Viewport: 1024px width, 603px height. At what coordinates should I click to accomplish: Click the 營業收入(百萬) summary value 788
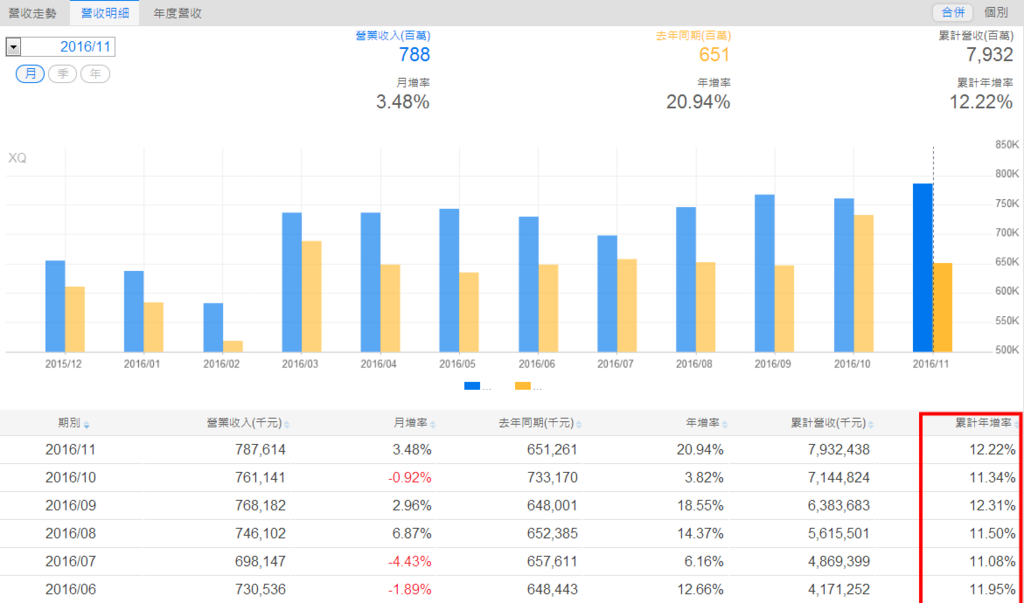414,54
